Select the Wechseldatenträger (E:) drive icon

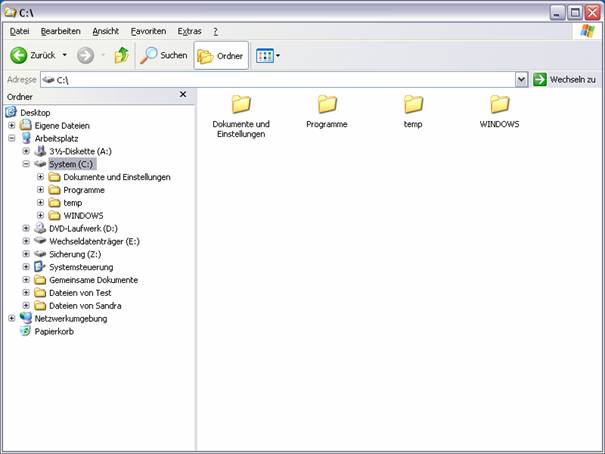tap(40, 241)
